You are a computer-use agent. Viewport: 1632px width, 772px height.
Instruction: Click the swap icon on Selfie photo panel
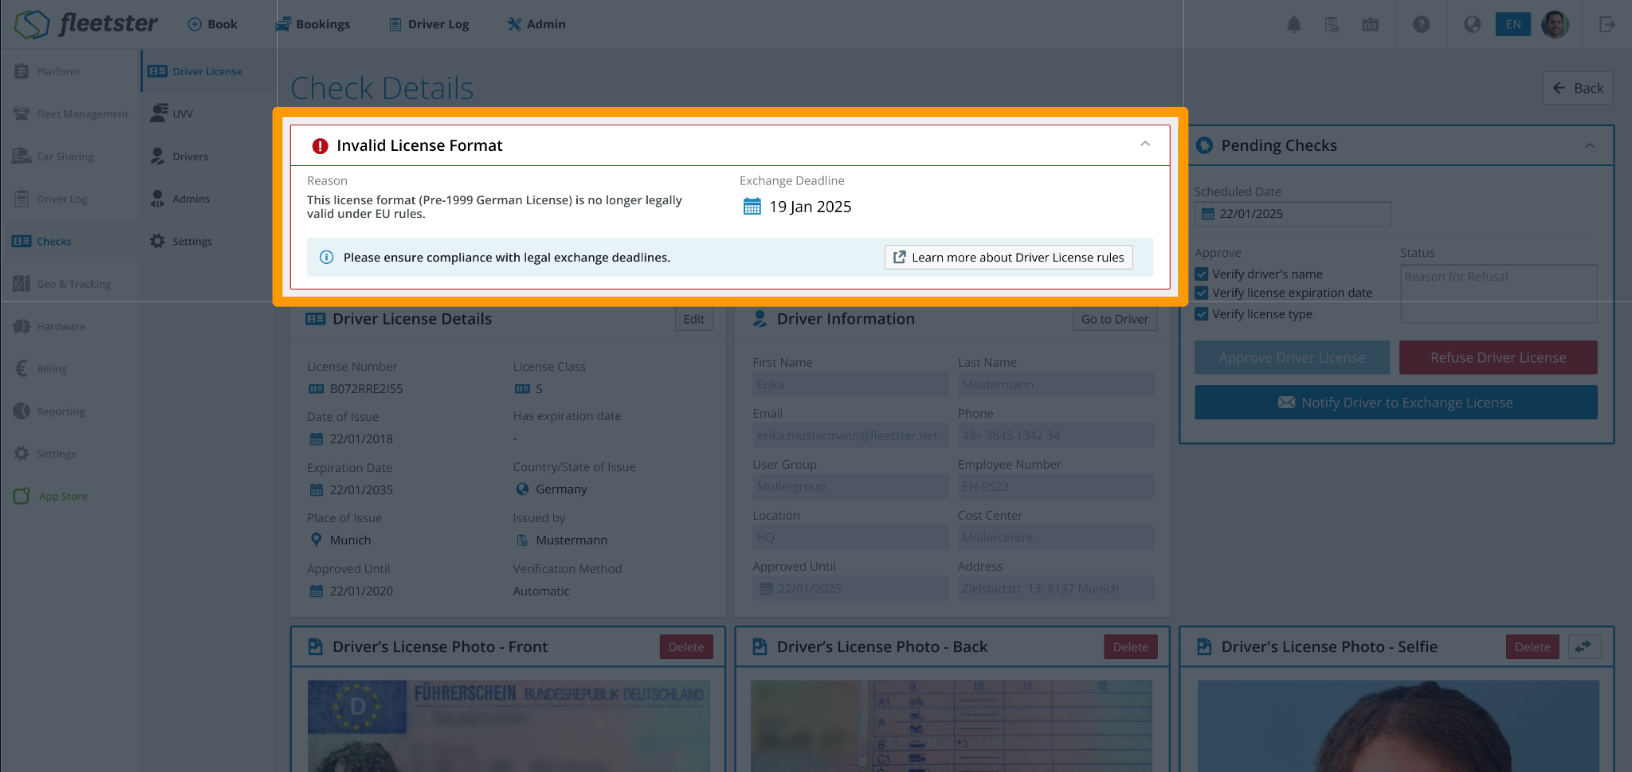(x=1583, y=647)
